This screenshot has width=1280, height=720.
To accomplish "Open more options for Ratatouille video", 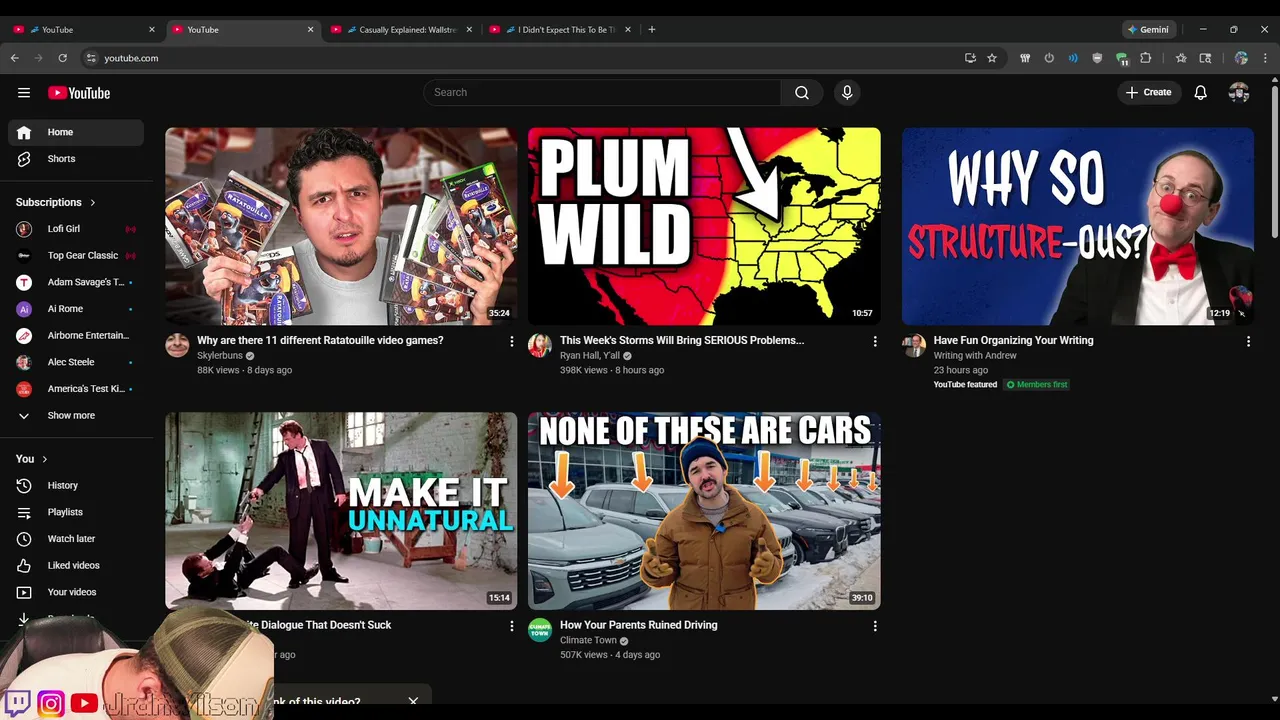I will pos(512,342).
